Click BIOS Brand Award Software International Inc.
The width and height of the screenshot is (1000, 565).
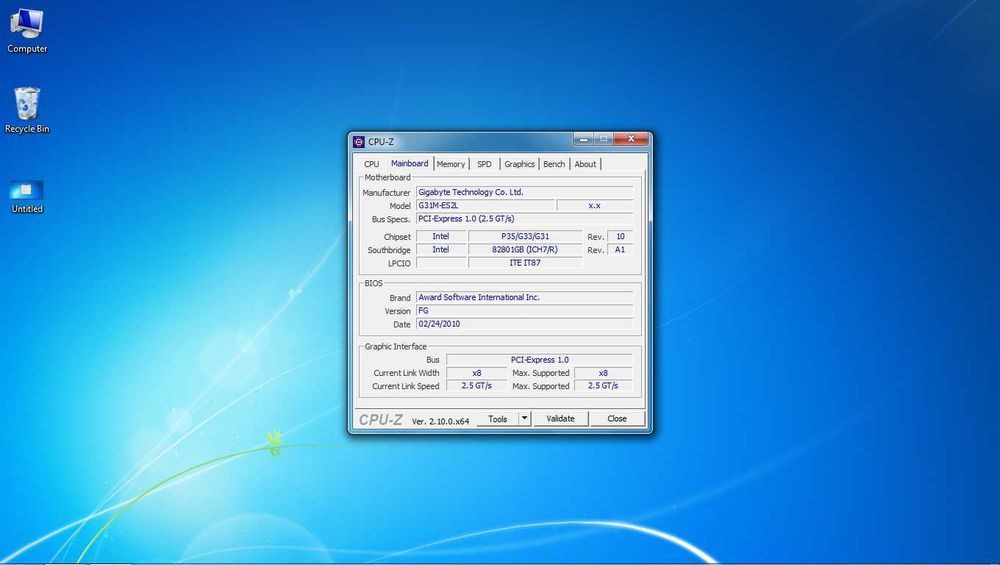click(524, 297)
